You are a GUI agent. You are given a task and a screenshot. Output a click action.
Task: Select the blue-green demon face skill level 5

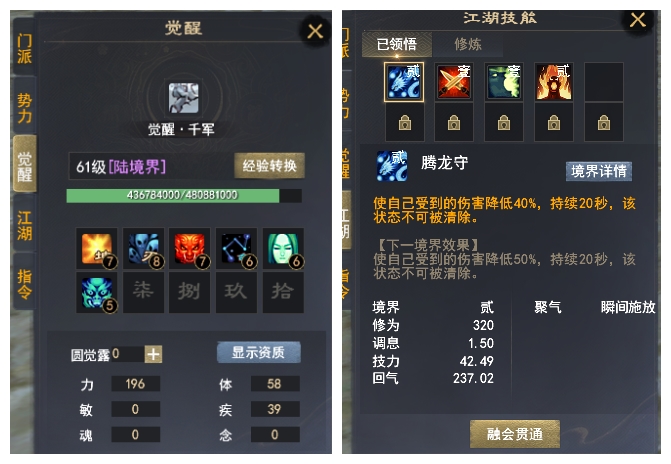[x=97, y=293]
